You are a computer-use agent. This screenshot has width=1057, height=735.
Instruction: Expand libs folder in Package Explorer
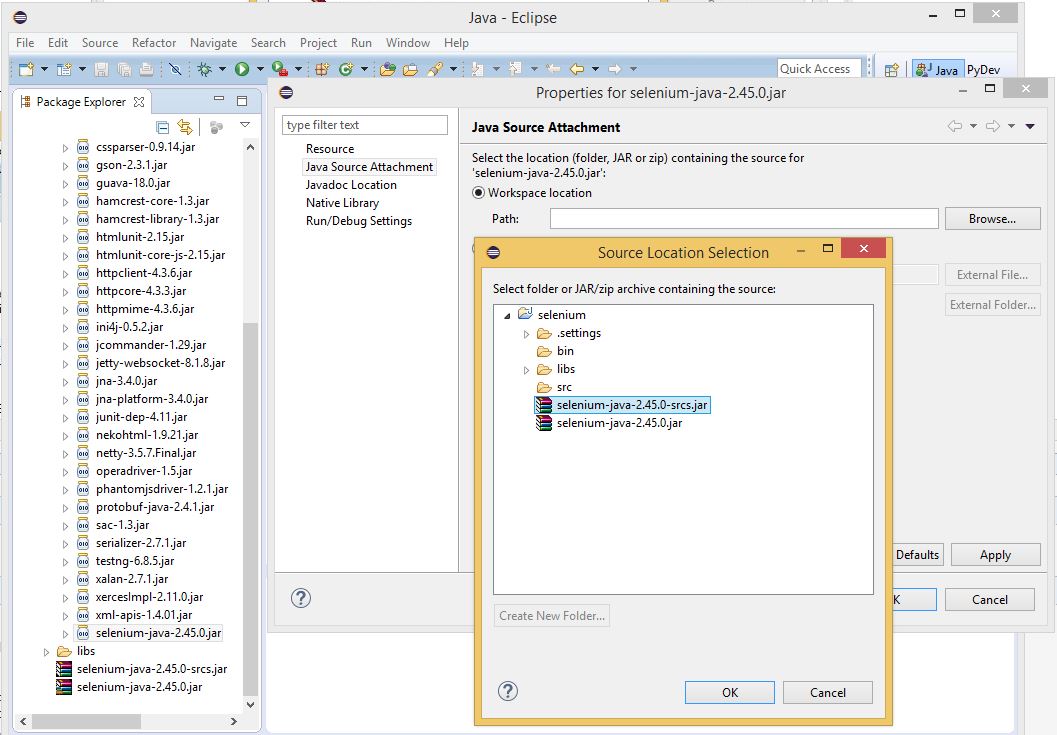click(46, 652)
